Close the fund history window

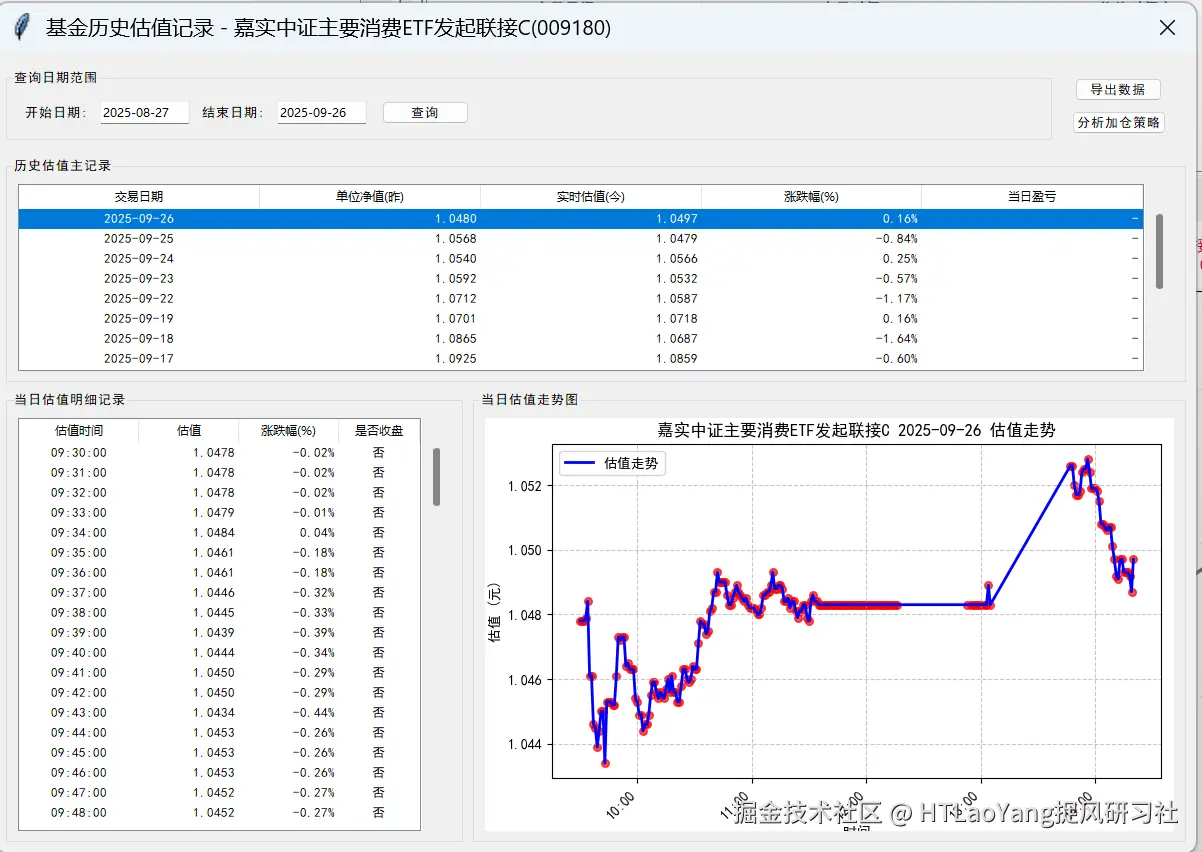(1167, 27)
